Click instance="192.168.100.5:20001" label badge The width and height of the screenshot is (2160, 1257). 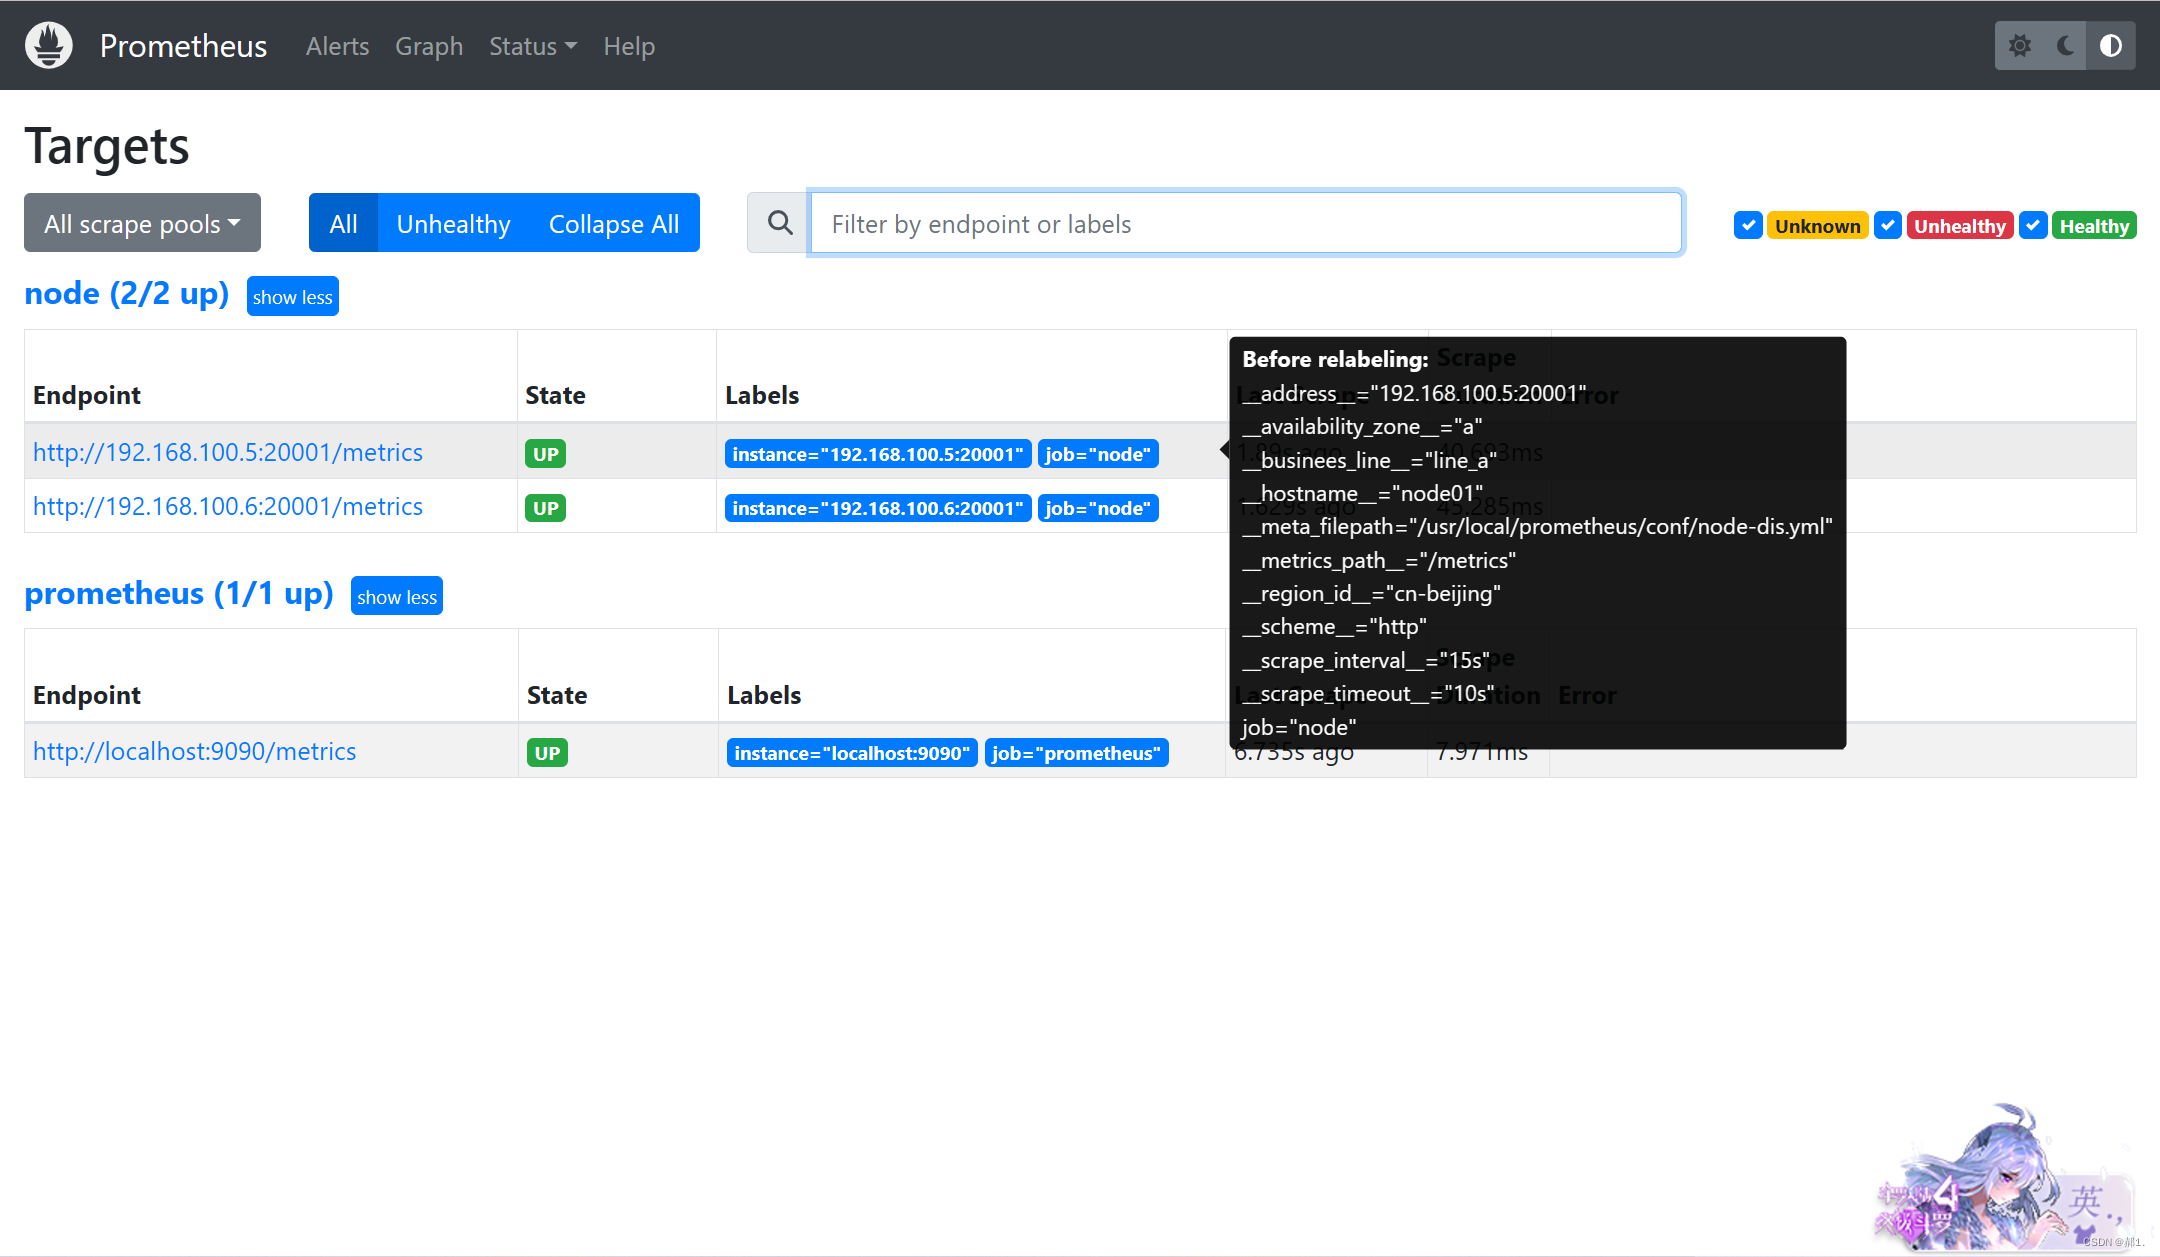coord(877,454)
